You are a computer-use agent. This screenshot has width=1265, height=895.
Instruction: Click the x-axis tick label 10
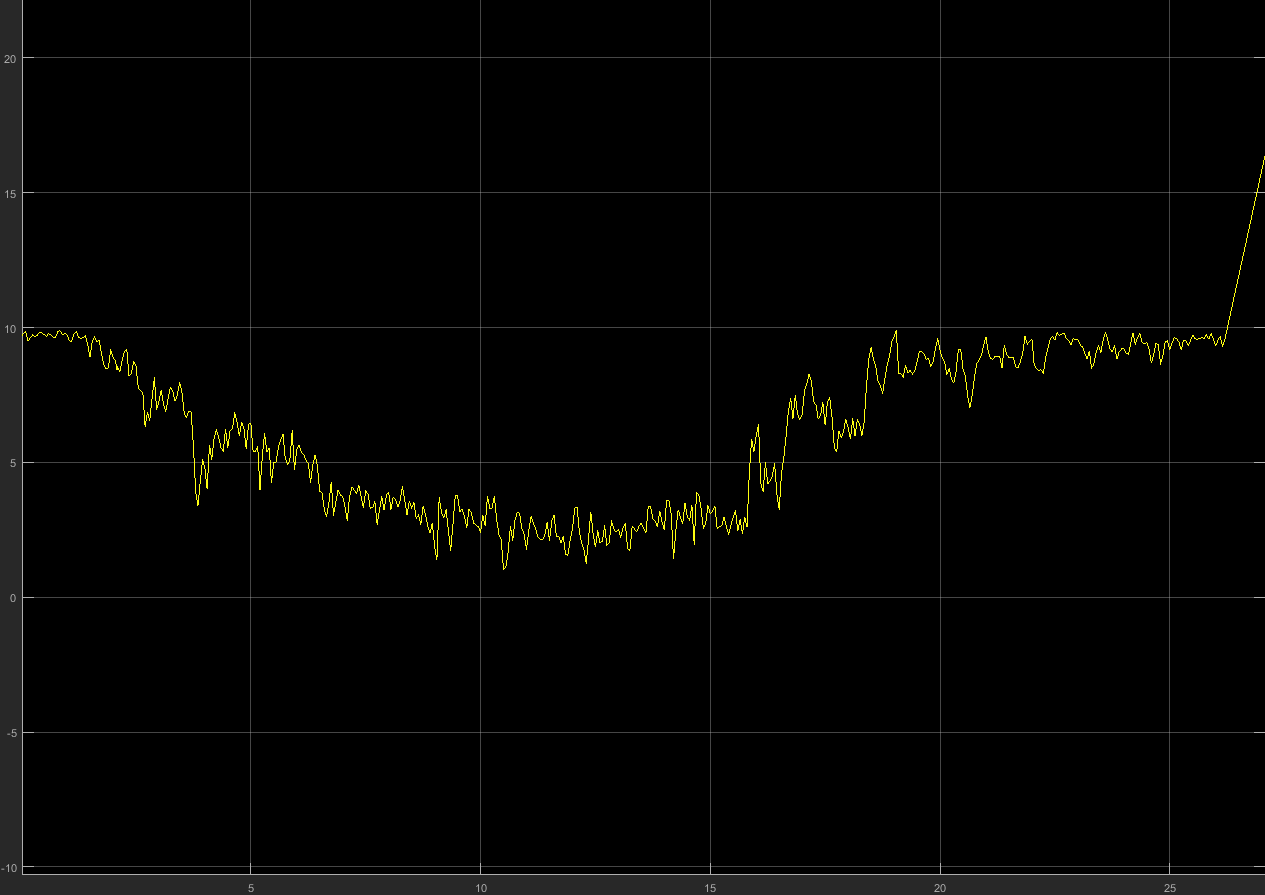point(481,887)
